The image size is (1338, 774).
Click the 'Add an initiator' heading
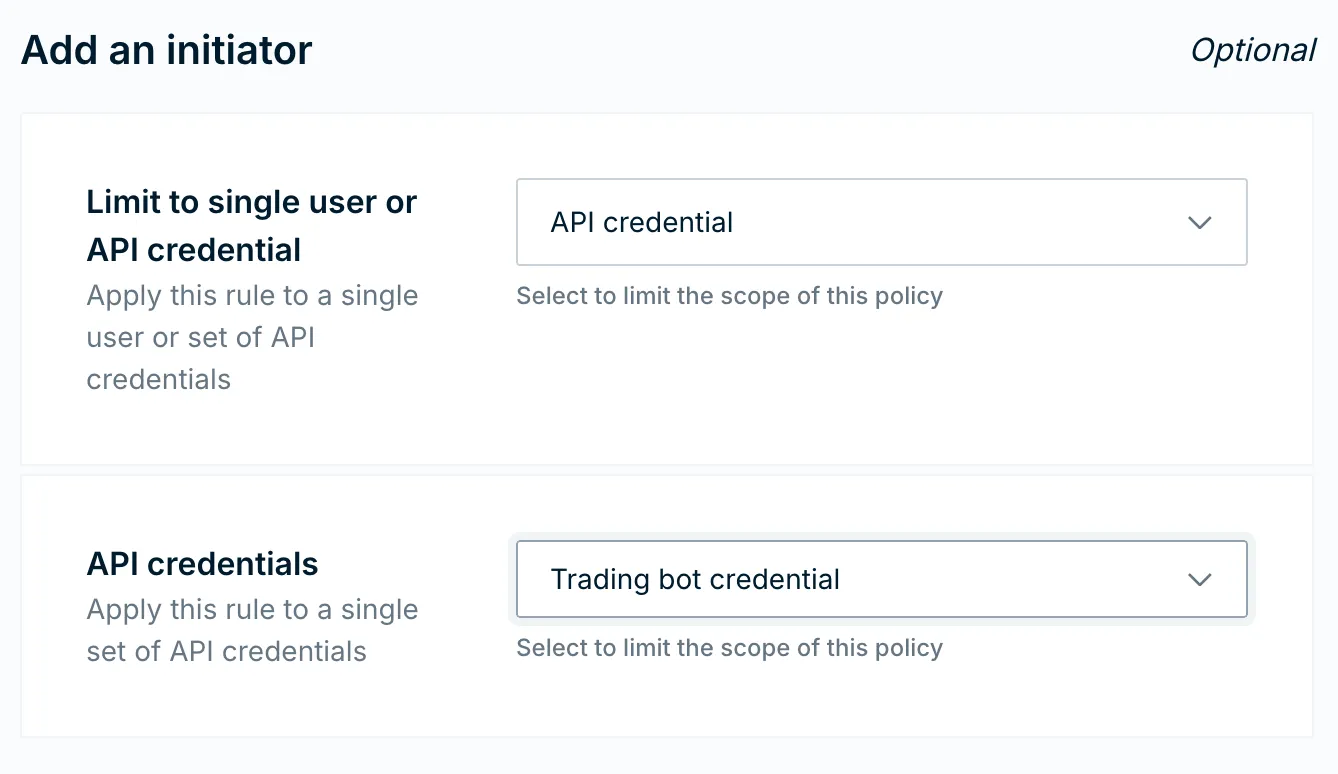coord(166,50)
